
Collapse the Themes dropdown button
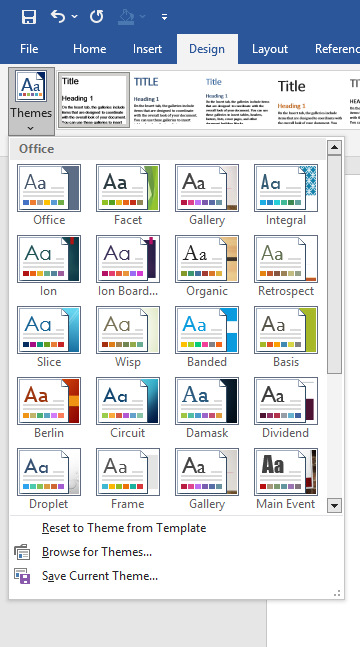(31, 101)
